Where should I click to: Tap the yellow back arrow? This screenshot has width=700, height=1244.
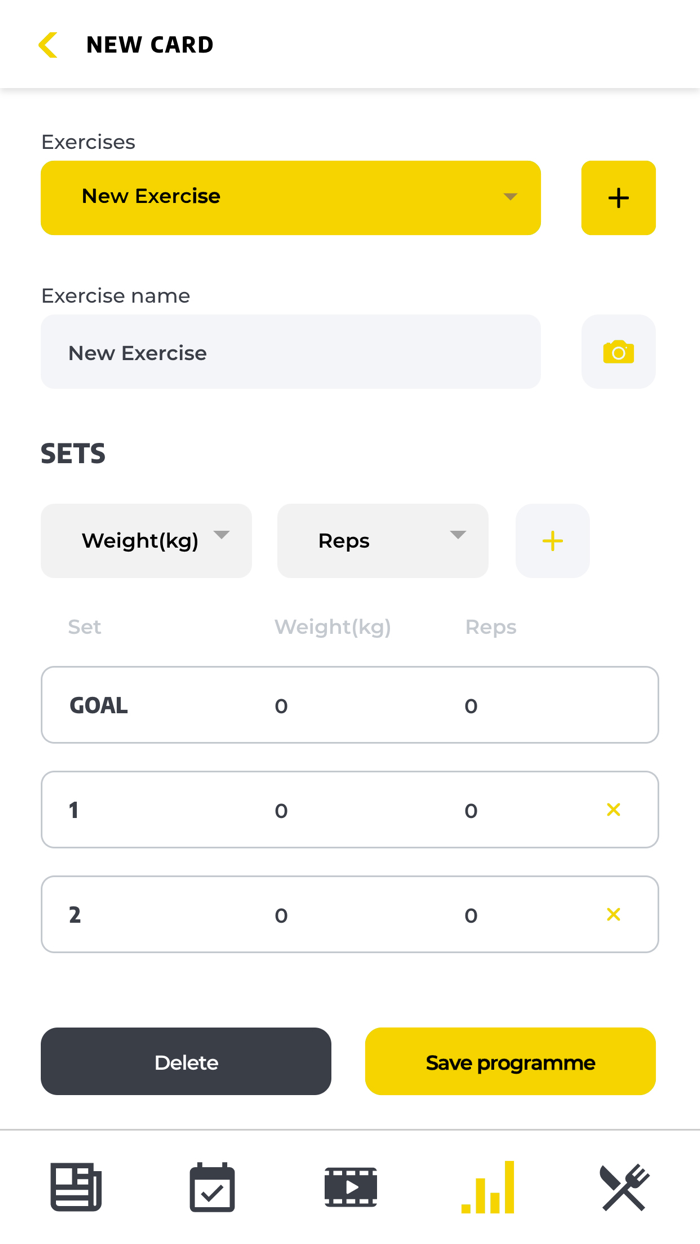point(47,44)
